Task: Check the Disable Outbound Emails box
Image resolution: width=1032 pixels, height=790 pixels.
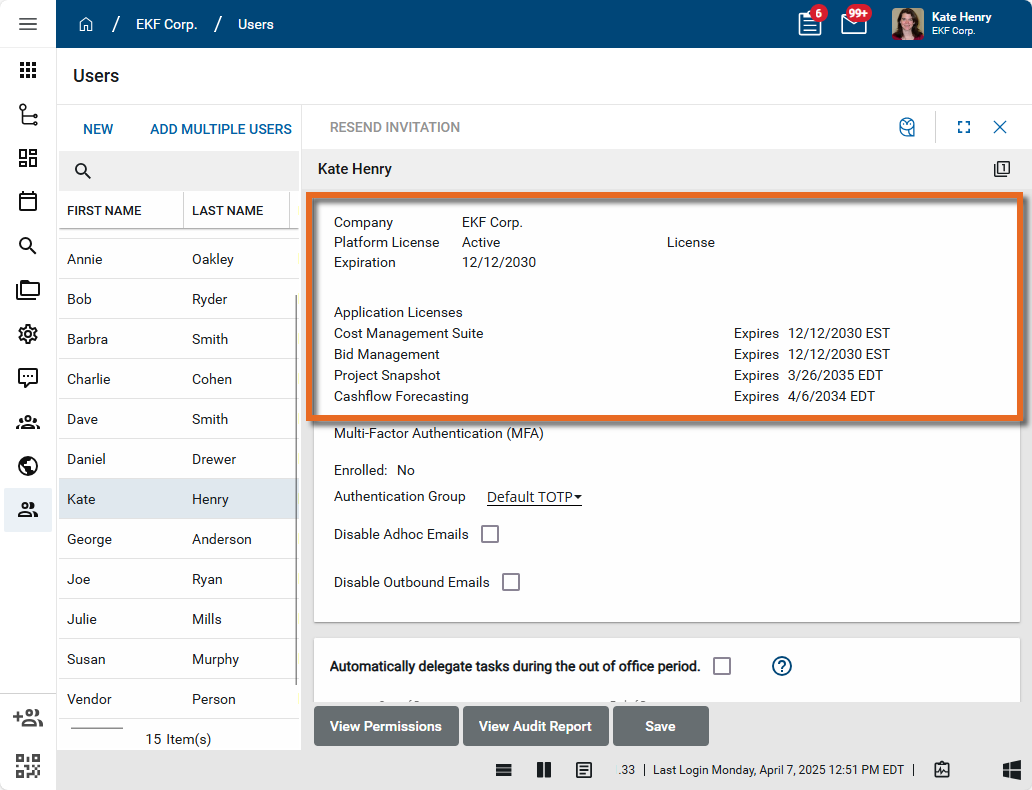Action: pyautogui.click(x=511, y=582)
